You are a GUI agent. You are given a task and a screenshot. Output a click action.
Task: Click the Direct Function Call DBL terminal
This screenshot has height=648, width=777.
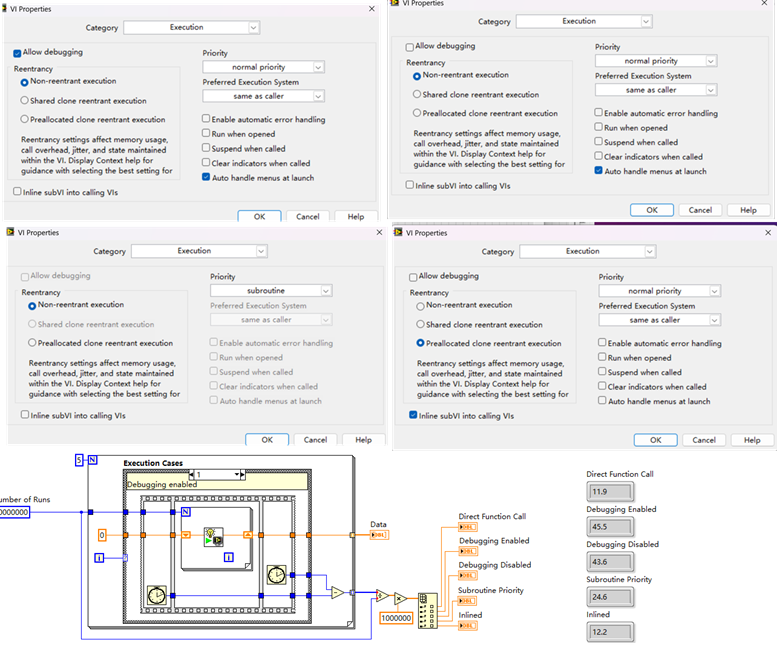click(x=468, y=528)
